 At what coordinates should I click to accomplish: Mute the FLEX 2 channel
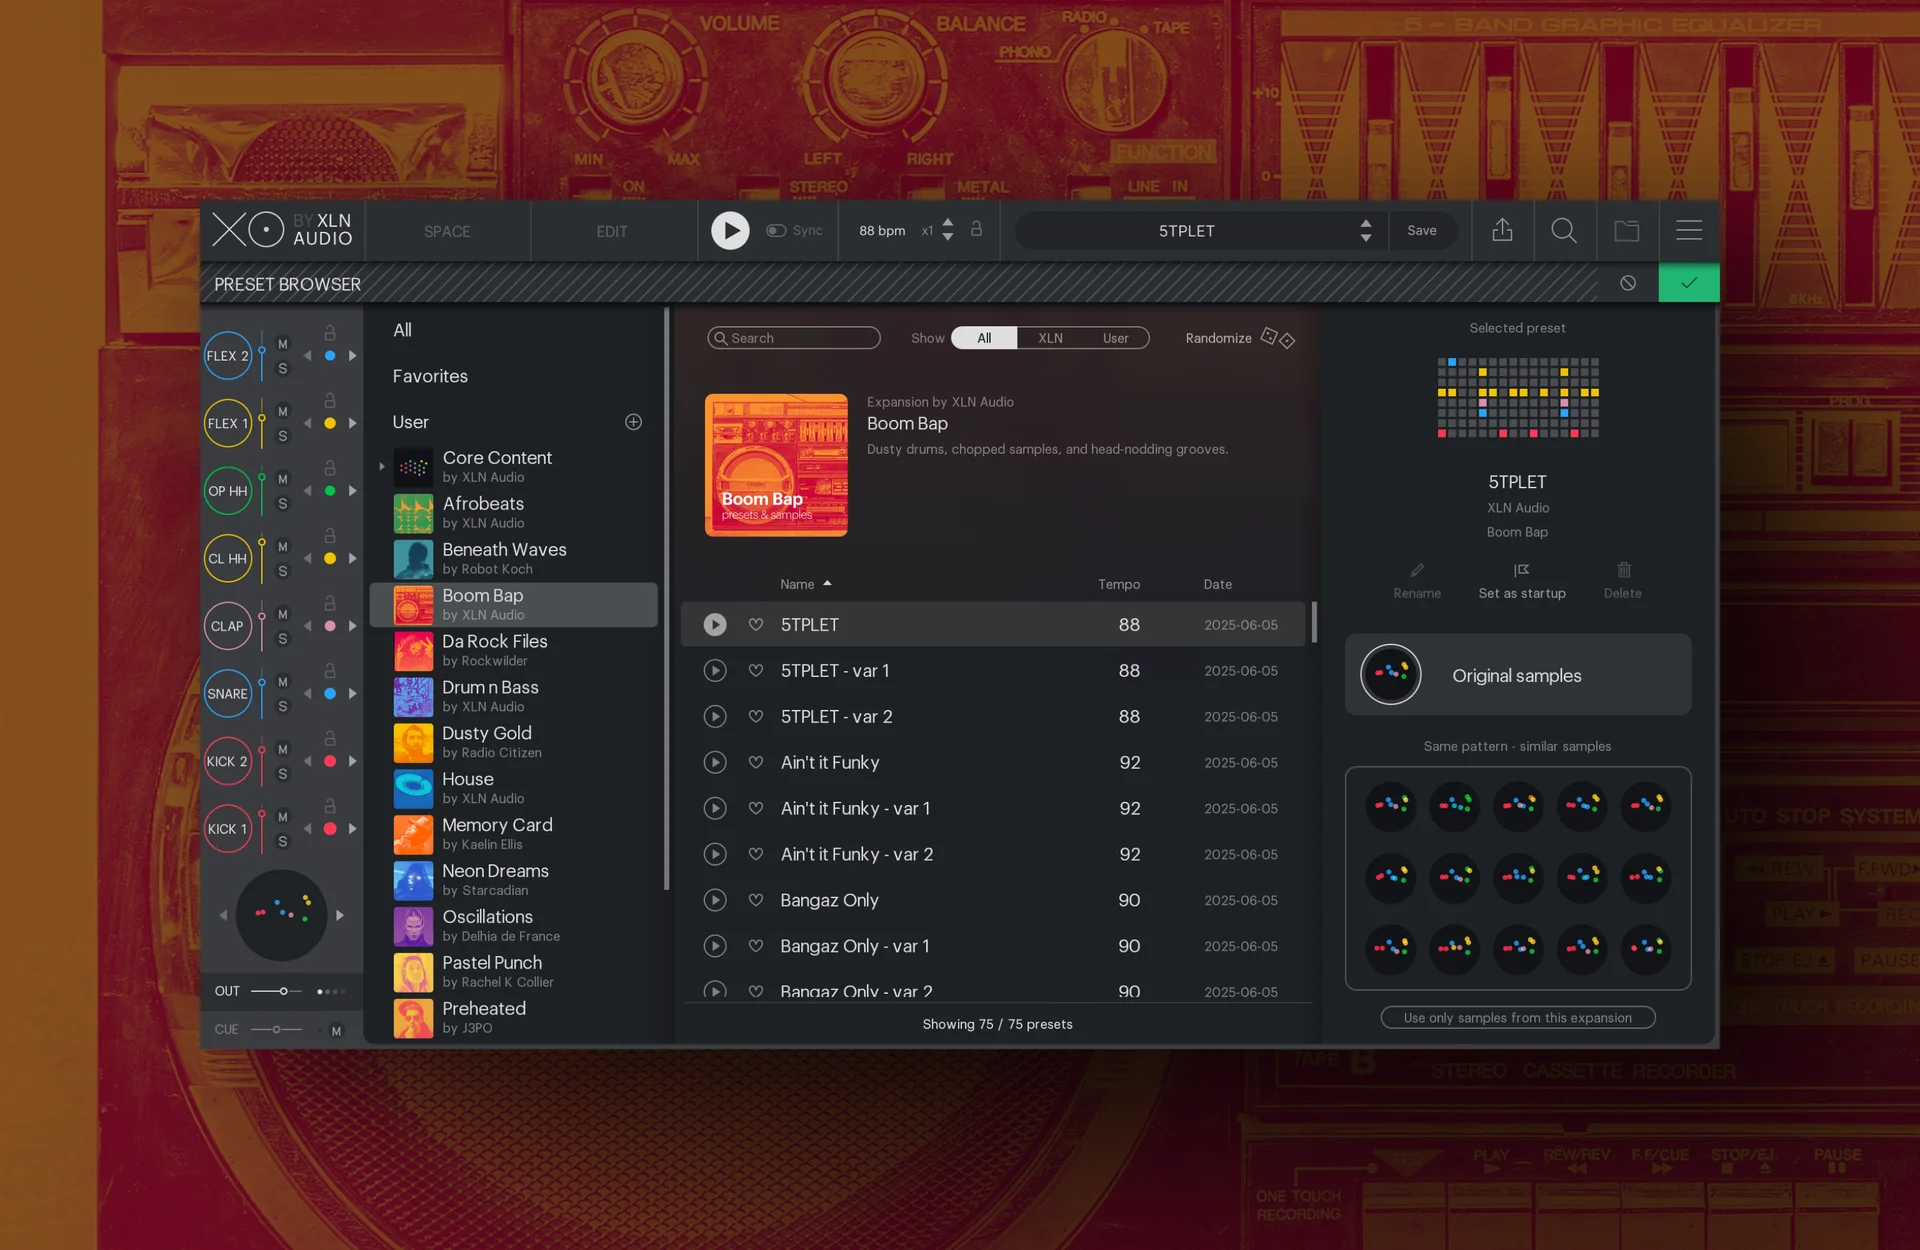pyautogui.click(x=283, y=344)
